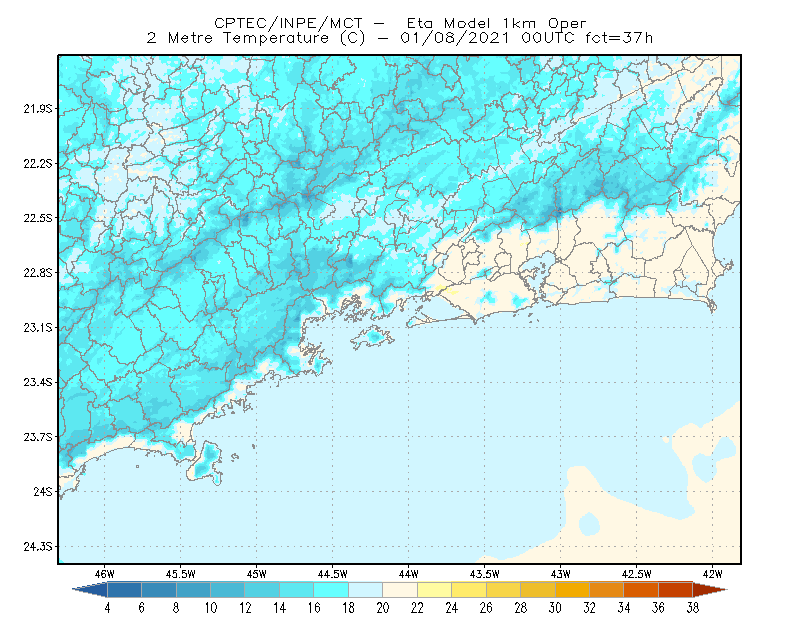800x618 pixels.
Task: Click the '23.4S' latitude label
Action: (38, 382)
